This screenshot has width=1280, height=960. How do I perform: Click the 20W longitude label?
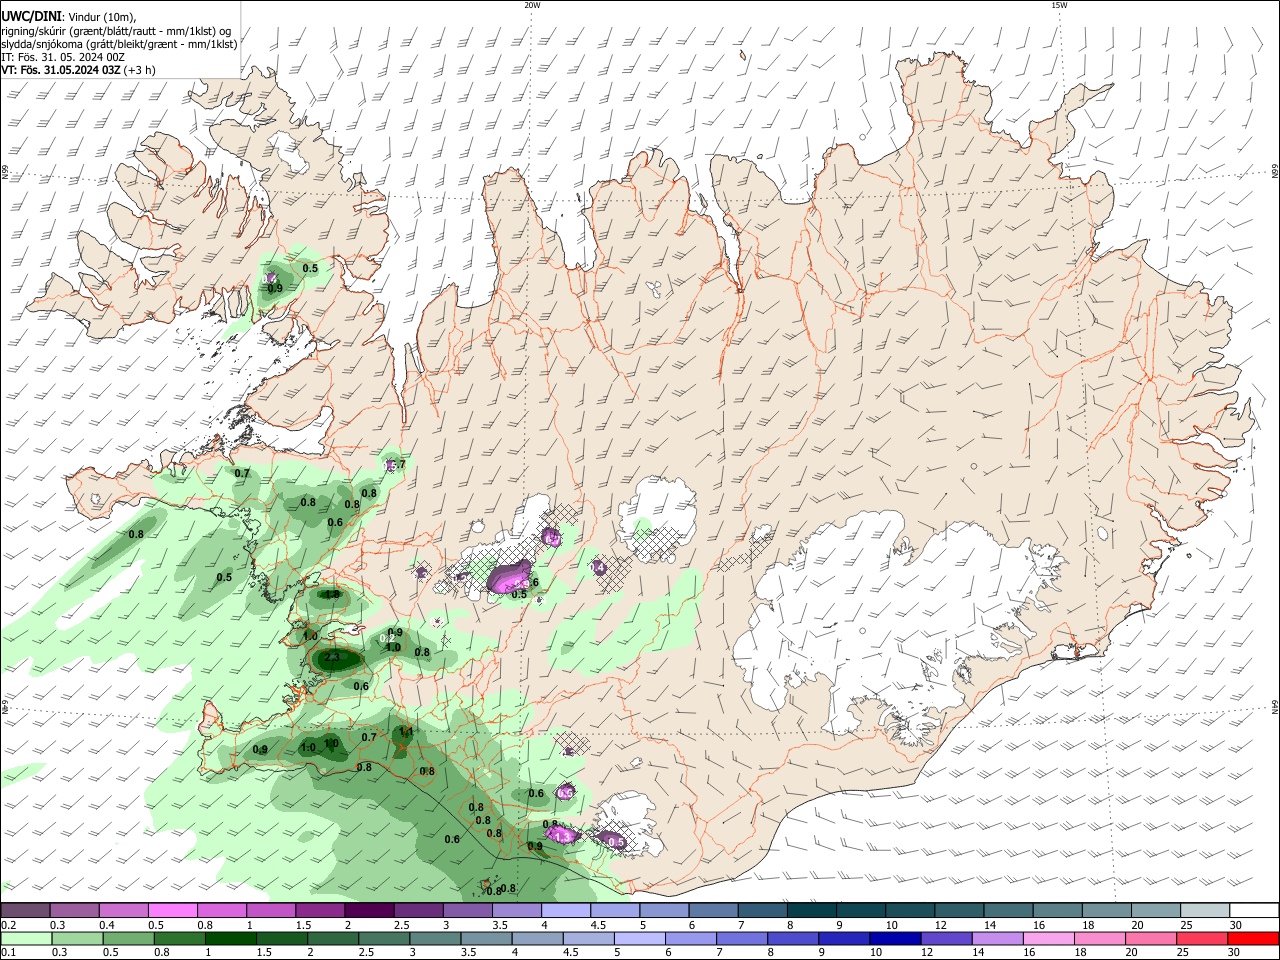point(532,5)
